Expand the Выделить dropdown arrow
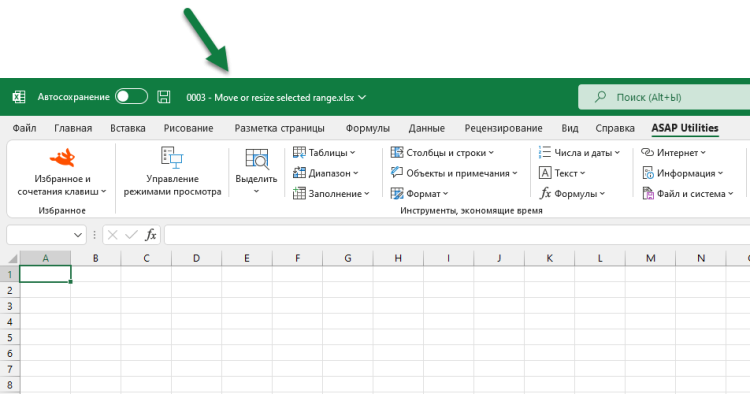Image resolution: width=750 pixels, height=394 pixels. tap(256, 191)
